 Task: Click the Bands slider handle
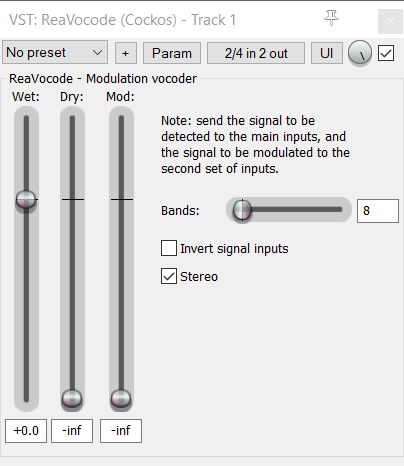pos(242,210)
